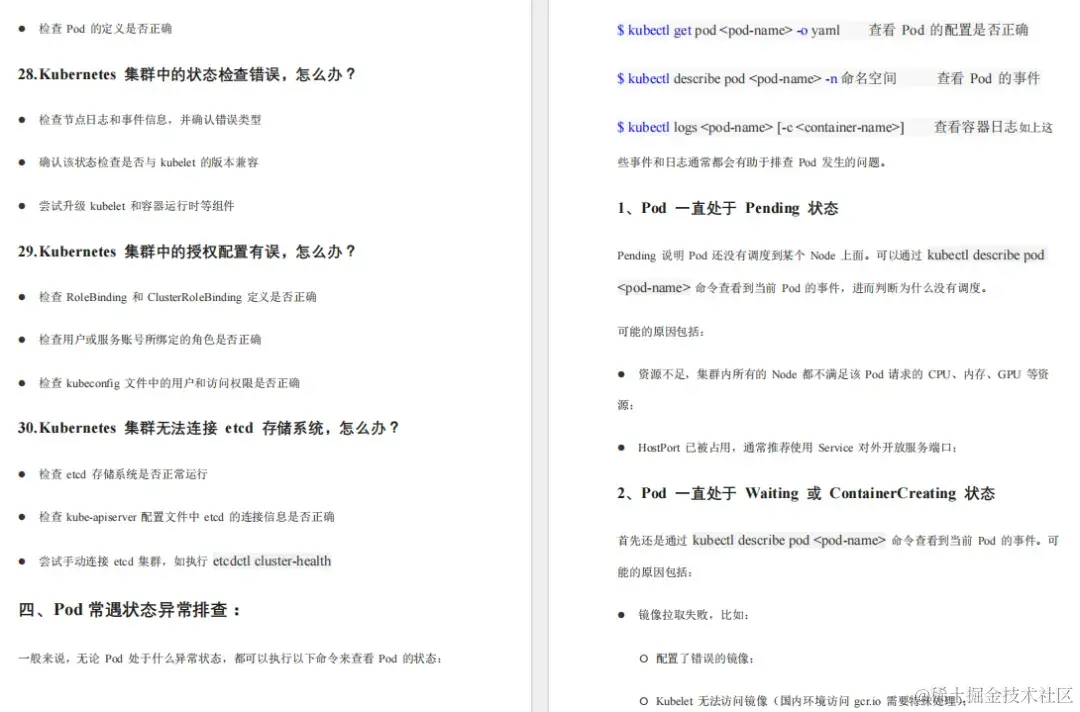Click the circle marker beside '配置了错误的镜像'
Screen dimensions: 1080x712
point(645,660)
